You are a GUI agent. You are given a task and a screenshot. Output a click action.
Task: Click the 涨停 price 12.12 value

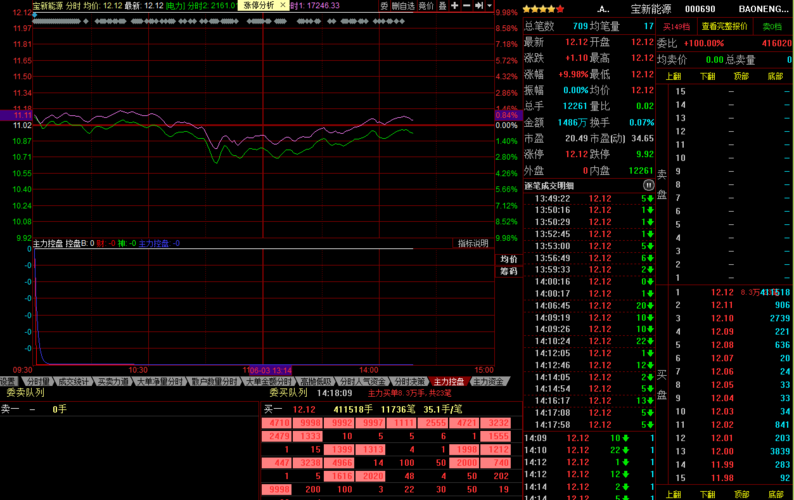pos(576,154)
